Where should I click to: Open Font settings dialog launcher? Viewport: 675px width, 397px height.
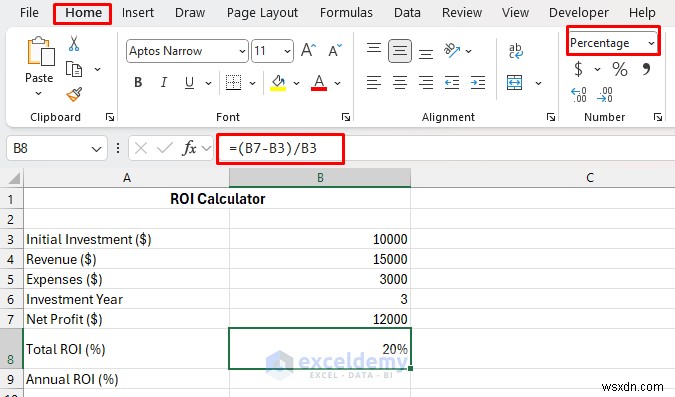[x=346, y=117]
